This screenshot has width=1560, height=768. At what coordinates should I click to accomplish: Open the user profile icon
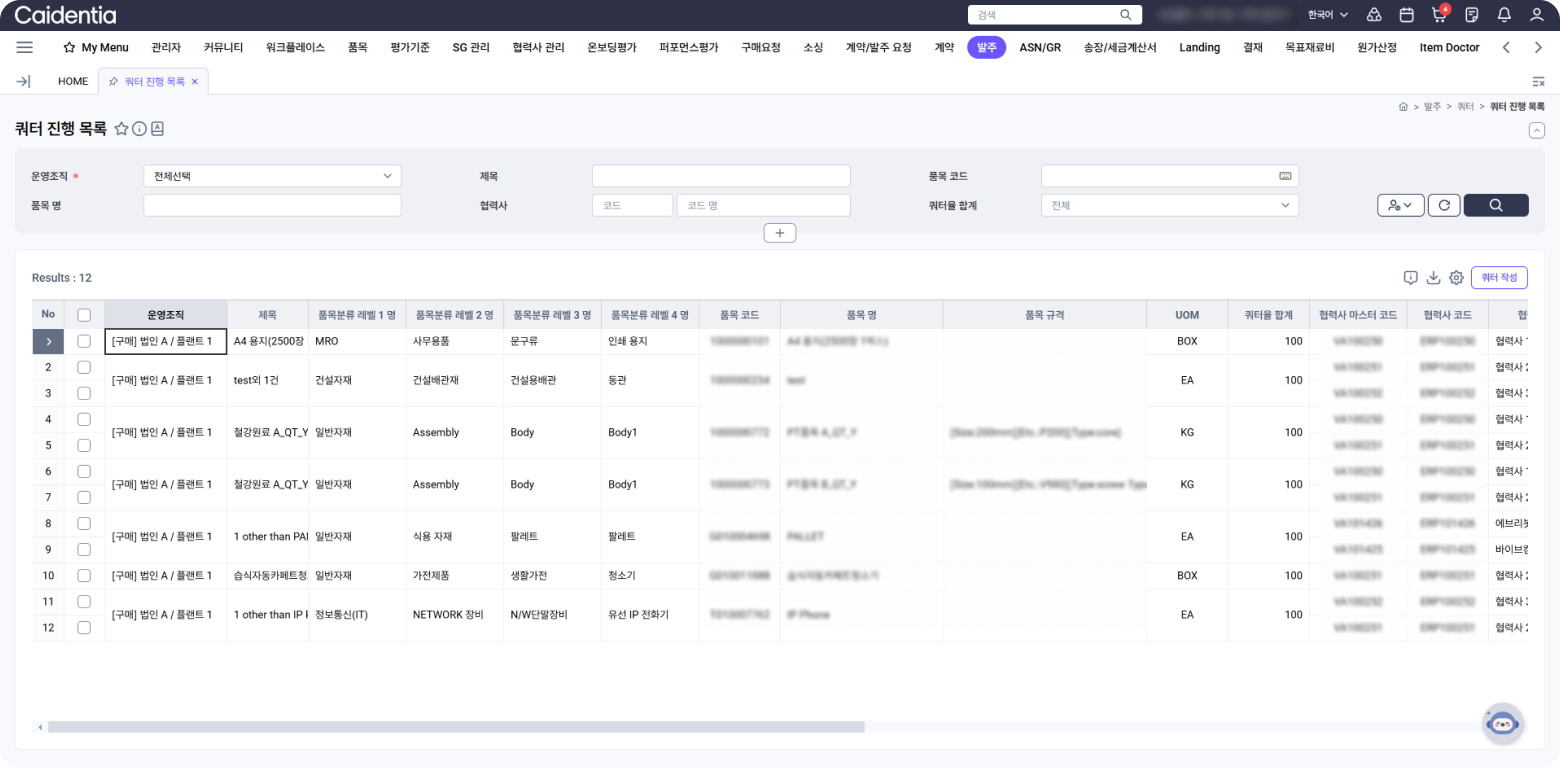pos(1537,15)
